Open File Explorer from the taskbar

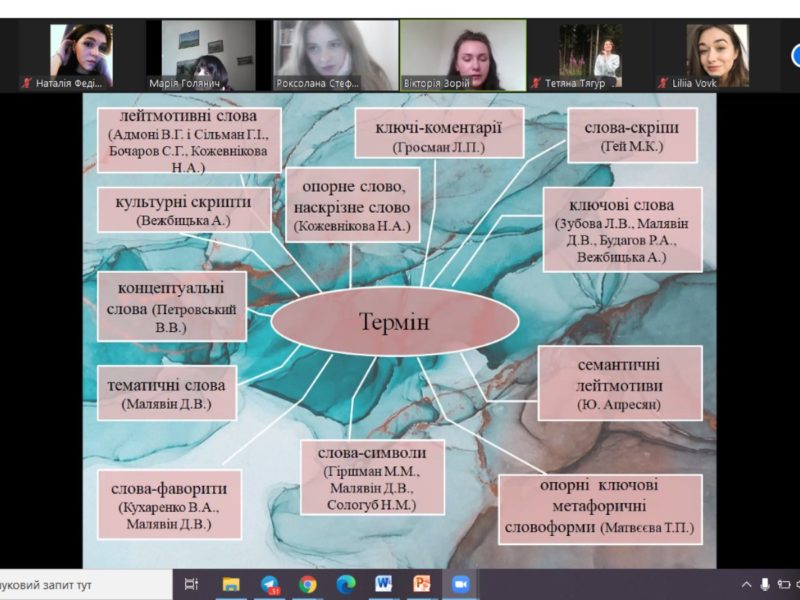click(231, 584)
